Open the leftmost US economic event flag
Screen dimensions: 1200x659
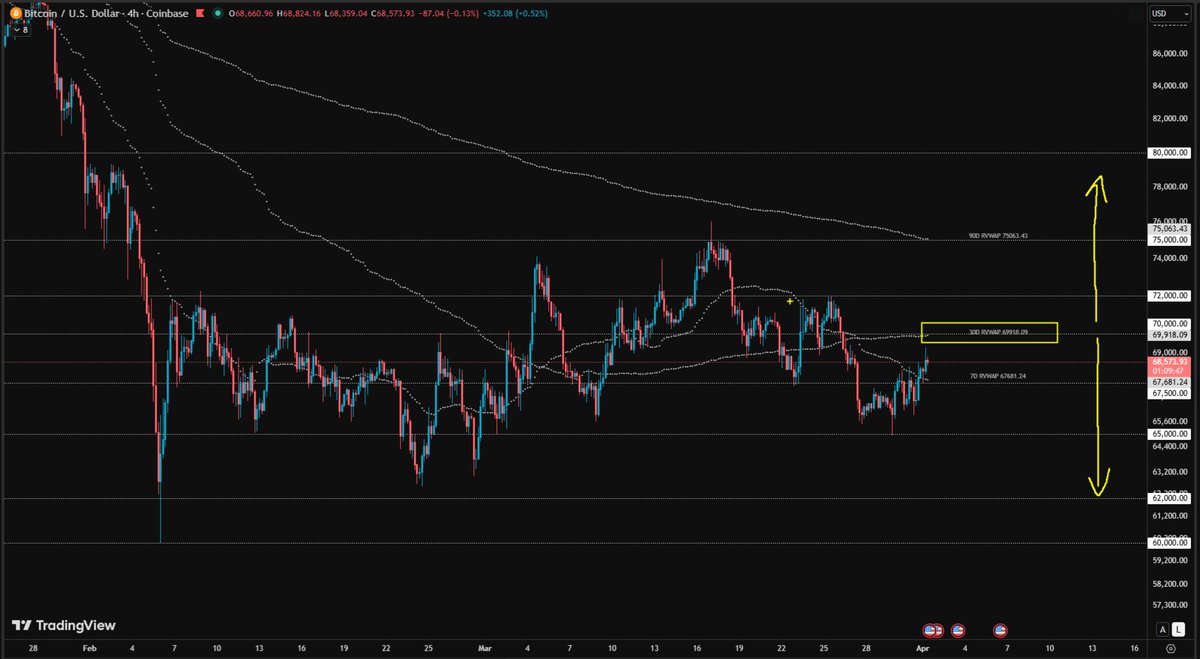[x=930, y=630]
